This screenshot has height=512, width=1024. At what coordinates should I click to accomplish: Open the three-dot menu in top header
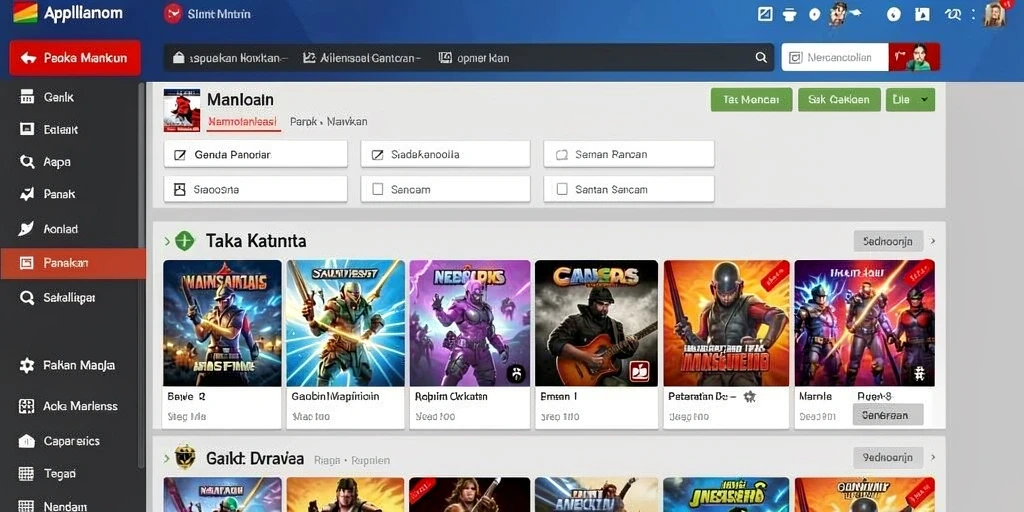pyautogui.click(x=974, y=14)
